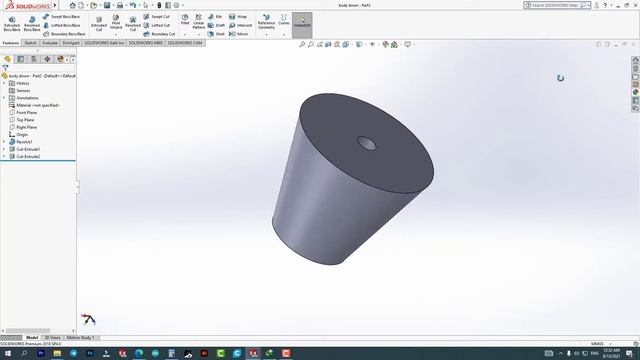This screenshot has height=360, width=640.
Task: Switch to the DisplayManager tab icon
Action: point(60,59)
